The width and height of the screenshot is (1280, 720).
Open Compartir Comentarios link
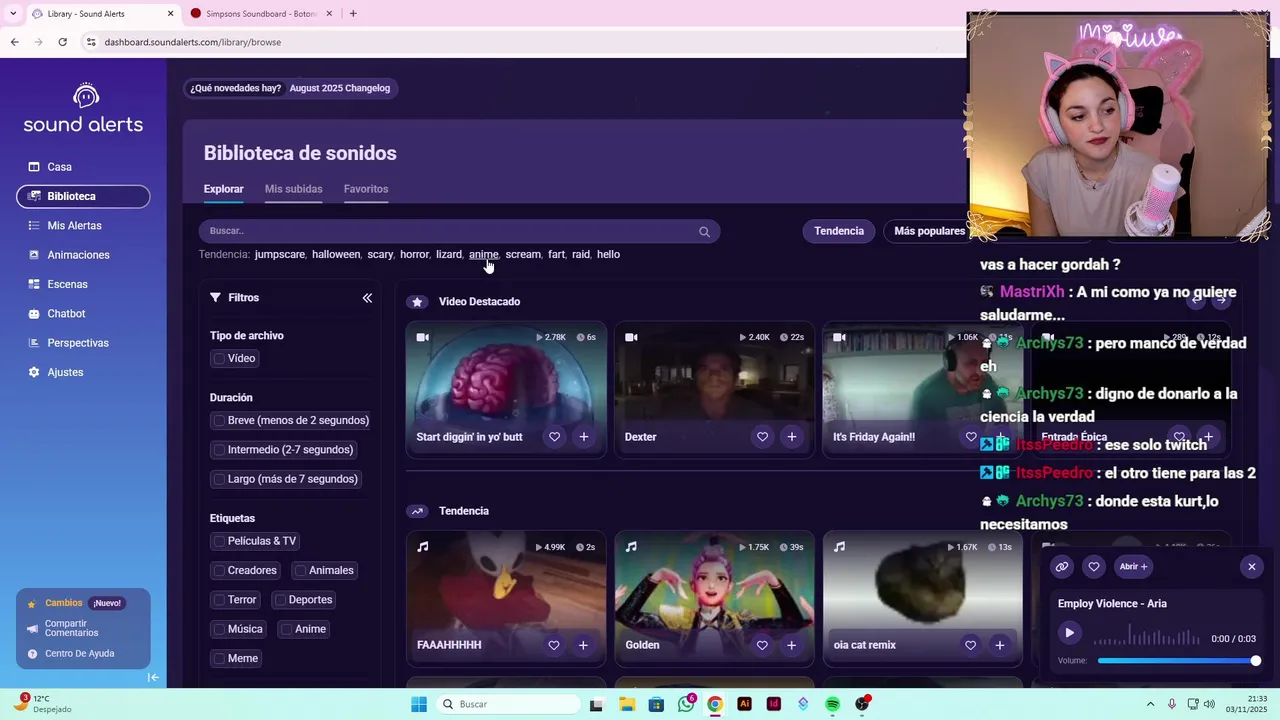point(72,628)
